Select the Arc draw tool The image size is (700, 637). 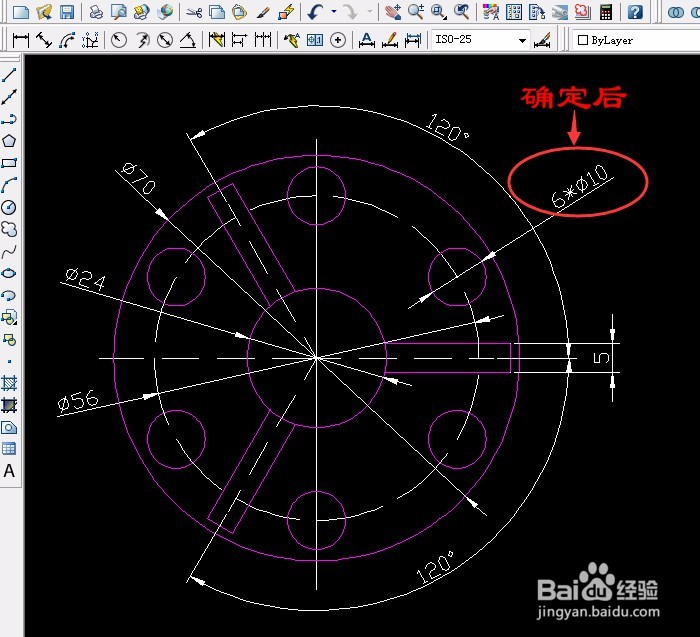click(x=9, y=185)
